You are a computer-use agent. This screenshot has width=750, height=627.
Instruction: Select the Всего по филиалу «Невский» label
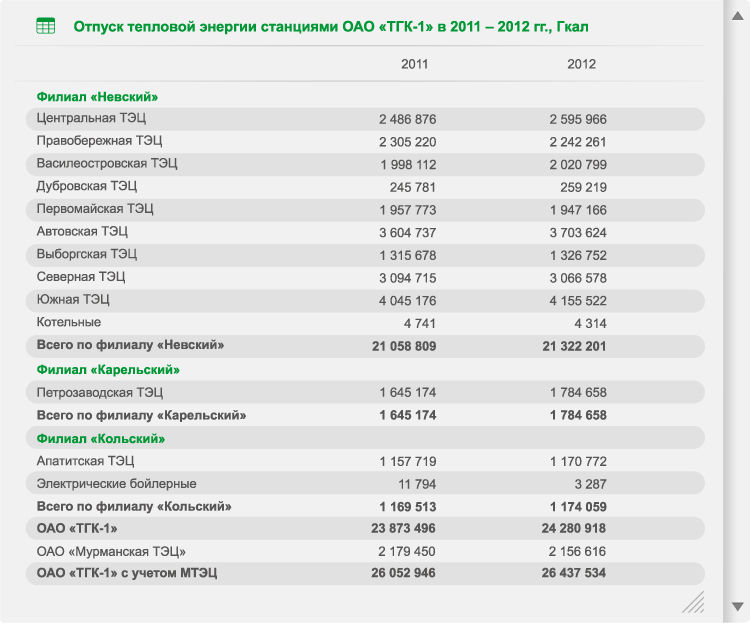(x=130, y=345)
